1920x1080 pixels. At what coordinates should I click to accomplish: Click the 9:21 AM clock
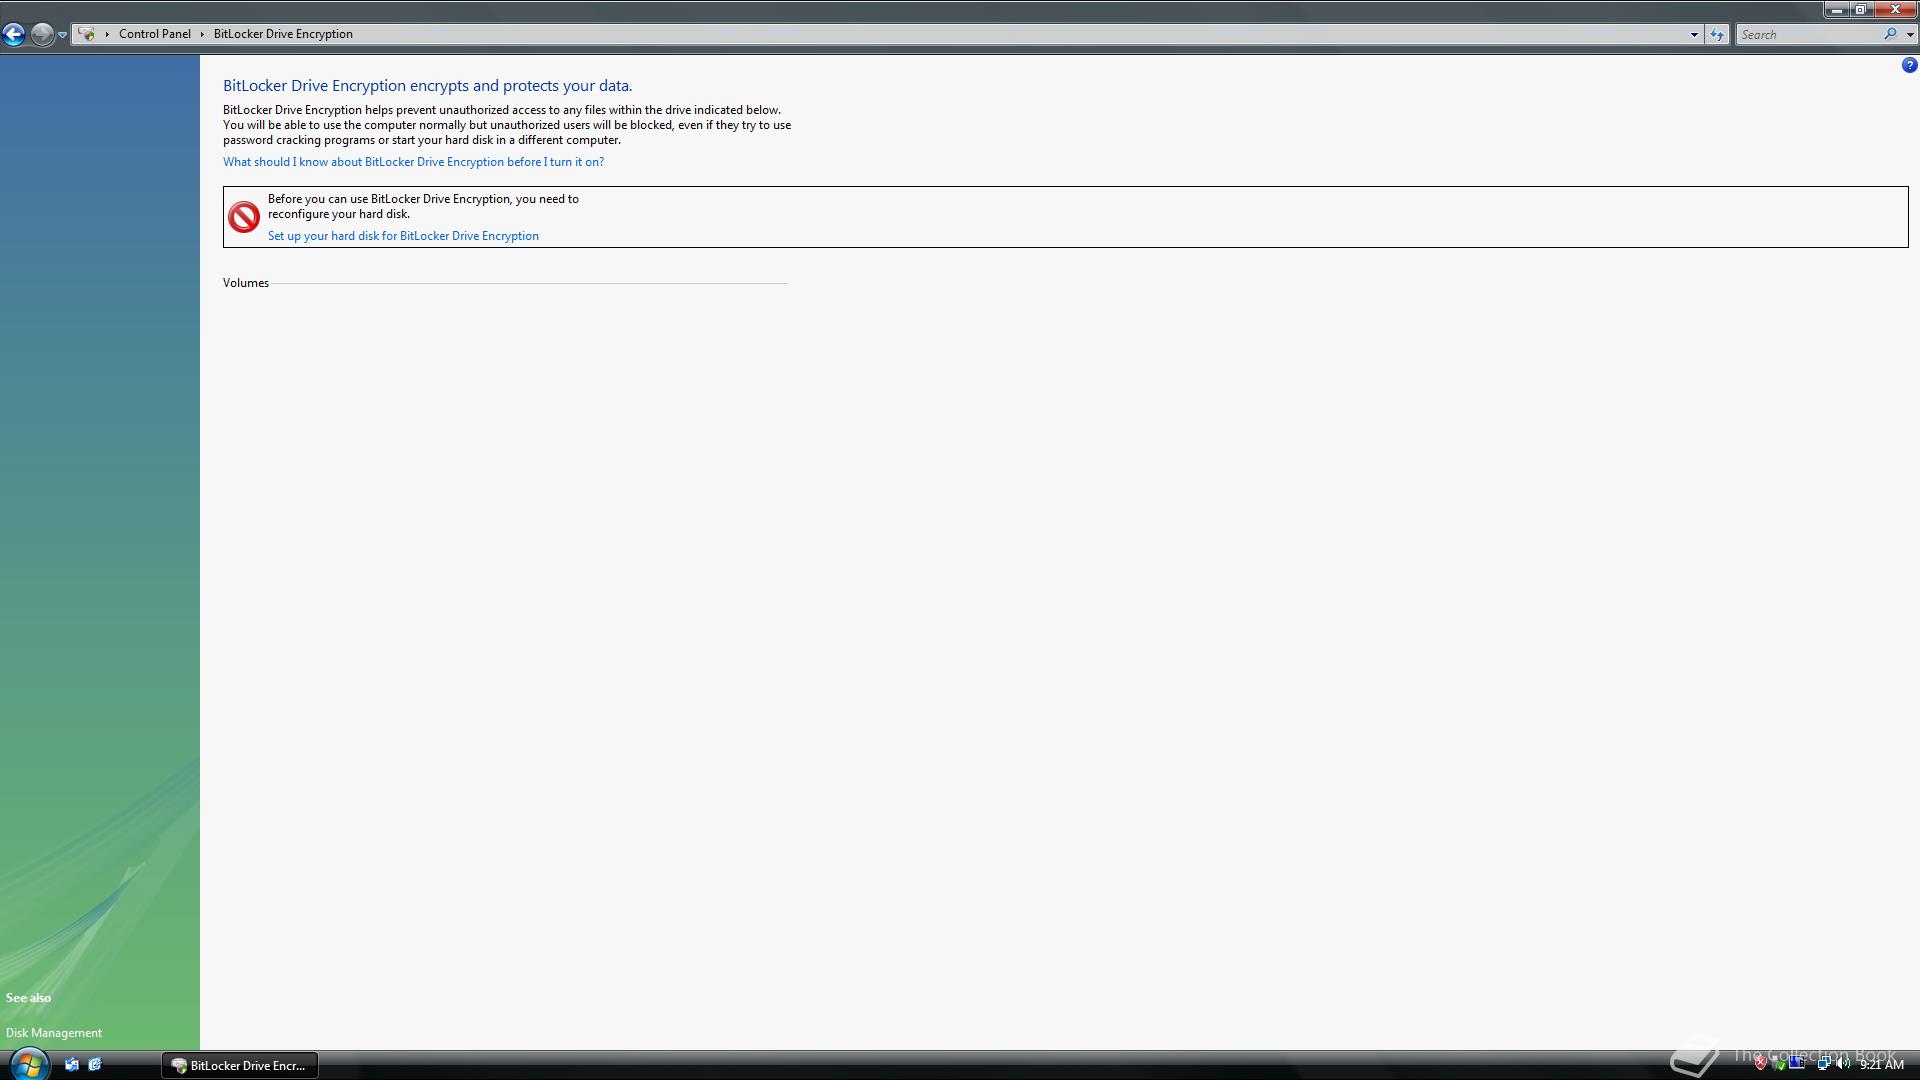click(x=1882, y=1065)
